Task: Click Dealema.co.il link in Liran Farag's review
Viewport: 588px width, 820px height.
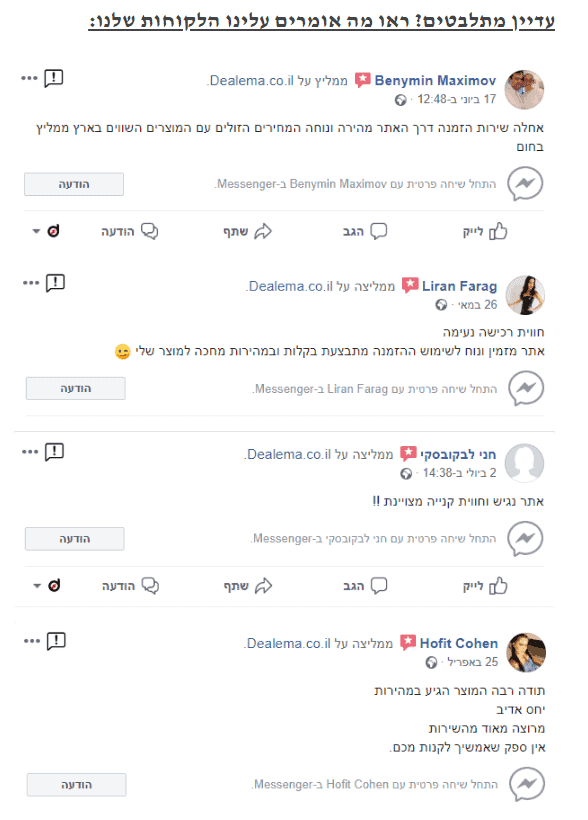Action: (290, 286)
